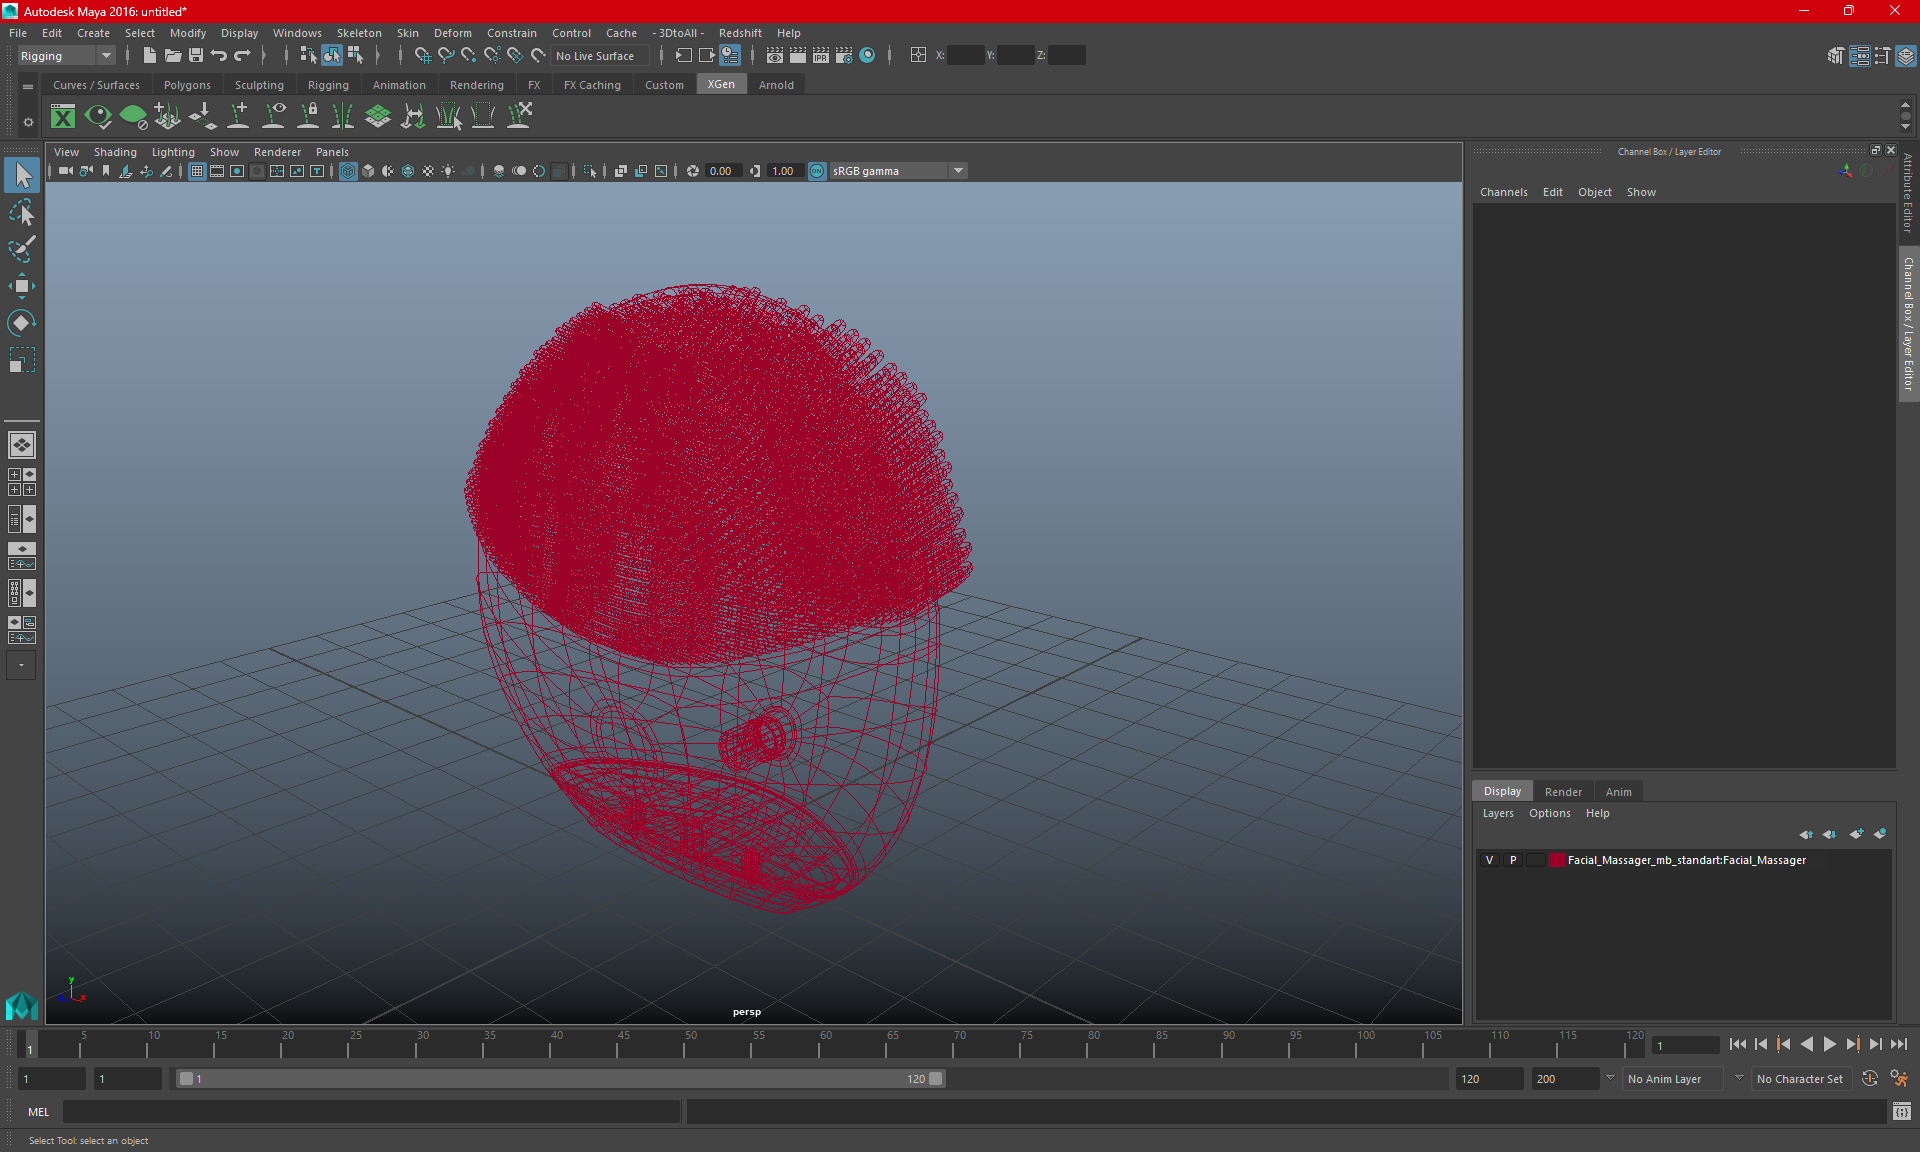
Task: Open the Deform menu
Action: click(452, 33)
